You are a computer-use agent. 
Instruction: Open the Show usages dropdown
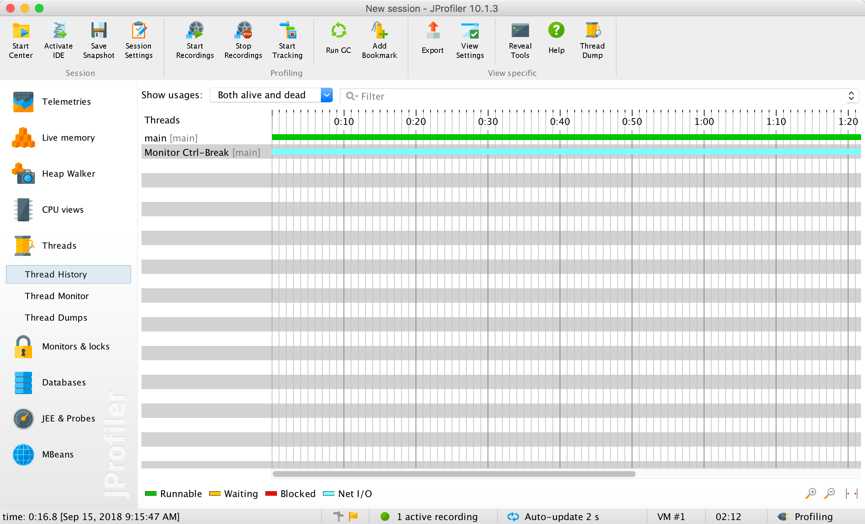click(271, 95)
